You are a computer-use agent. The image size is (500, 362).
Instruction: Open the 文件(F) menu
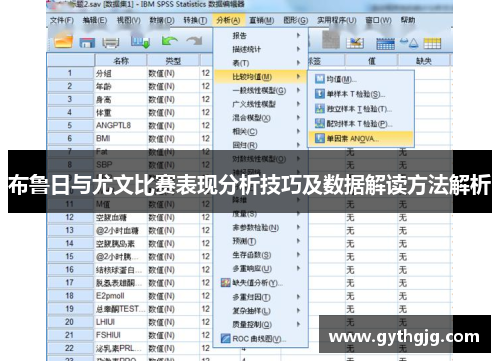pyautogui.click(x=62, y=20)
